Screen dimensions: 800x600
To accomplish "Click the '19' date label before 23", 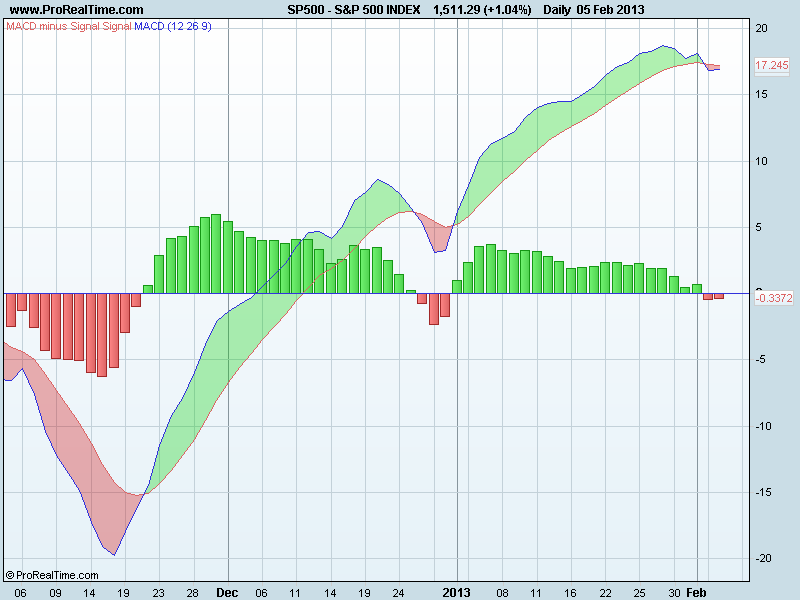I will pyautogui.click(x=123, y=593).
